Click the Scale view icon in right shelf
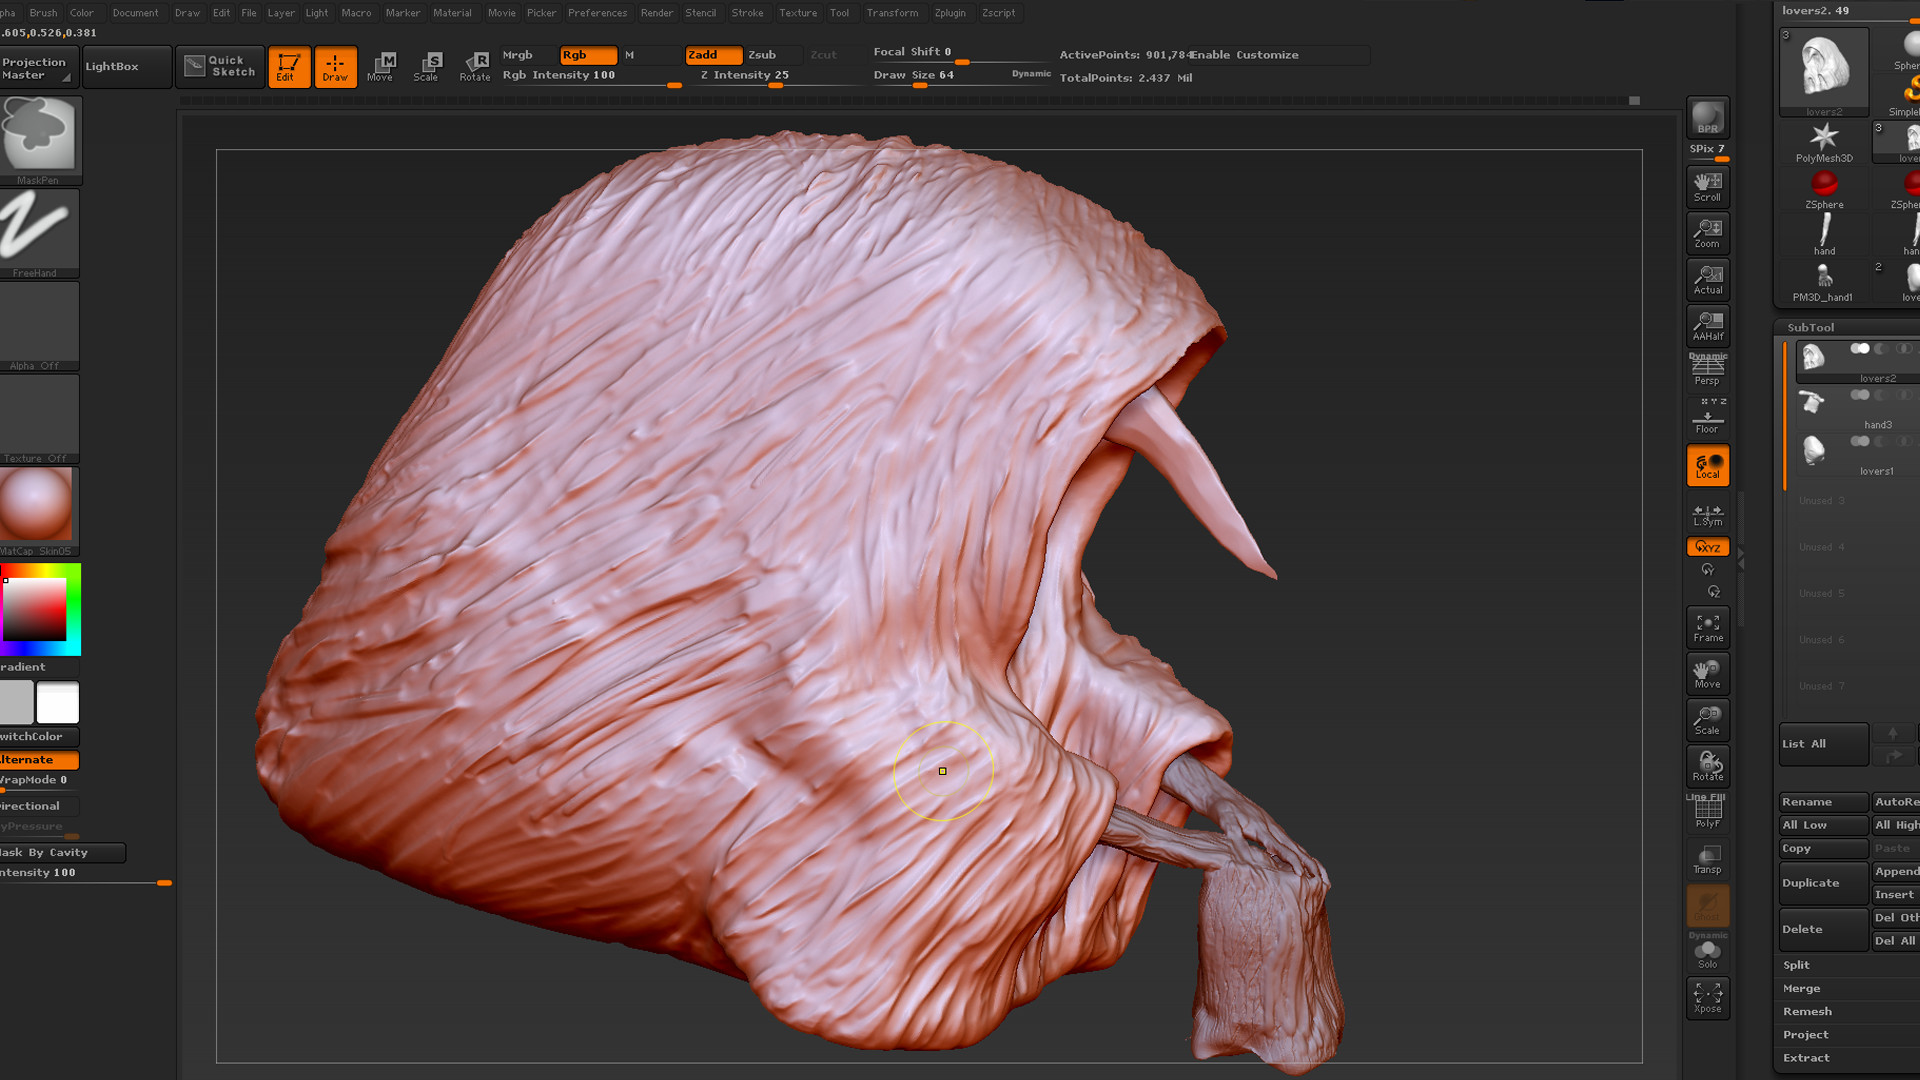This screenshot has height=1080, width=1920. click(1707, 720)
